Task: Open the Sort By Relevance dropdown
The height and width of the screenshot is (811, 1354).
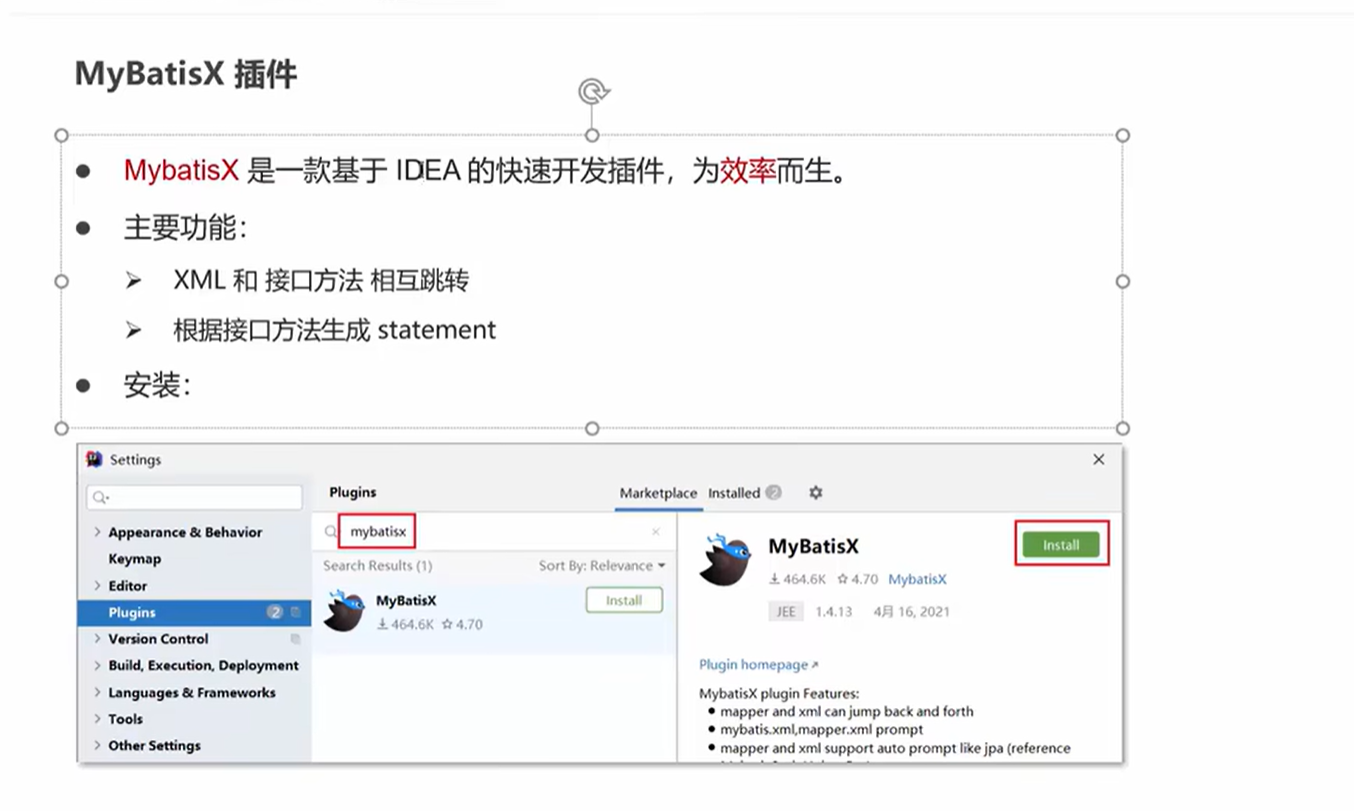Action: [x=601, y=566]
